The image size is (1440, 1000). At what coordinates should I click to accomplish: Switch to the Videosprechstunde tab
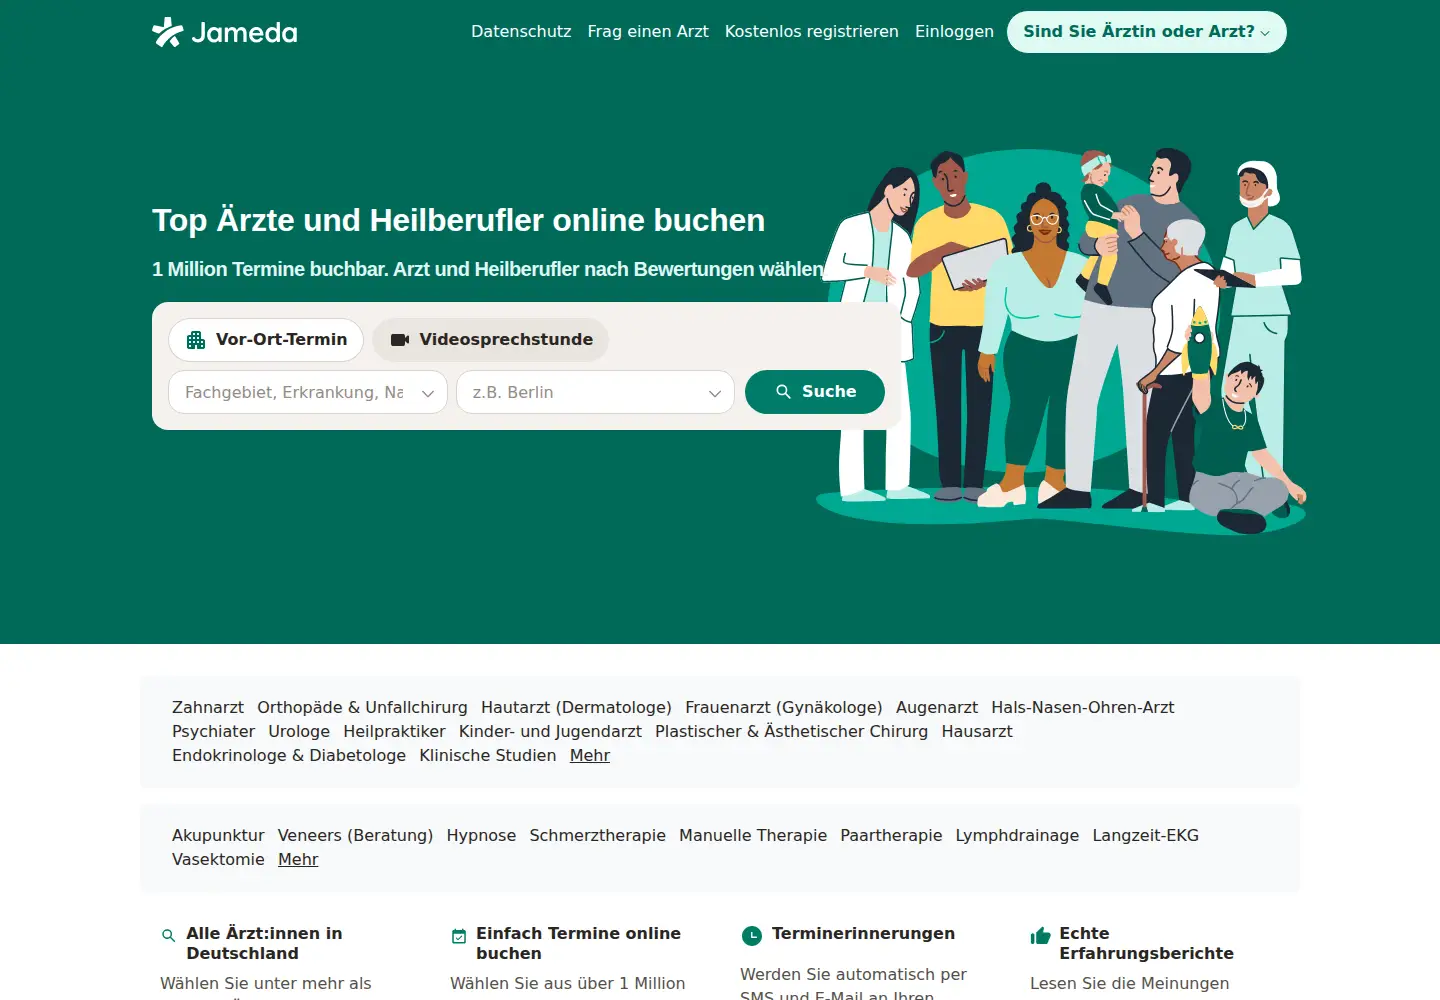coord(491,340)
